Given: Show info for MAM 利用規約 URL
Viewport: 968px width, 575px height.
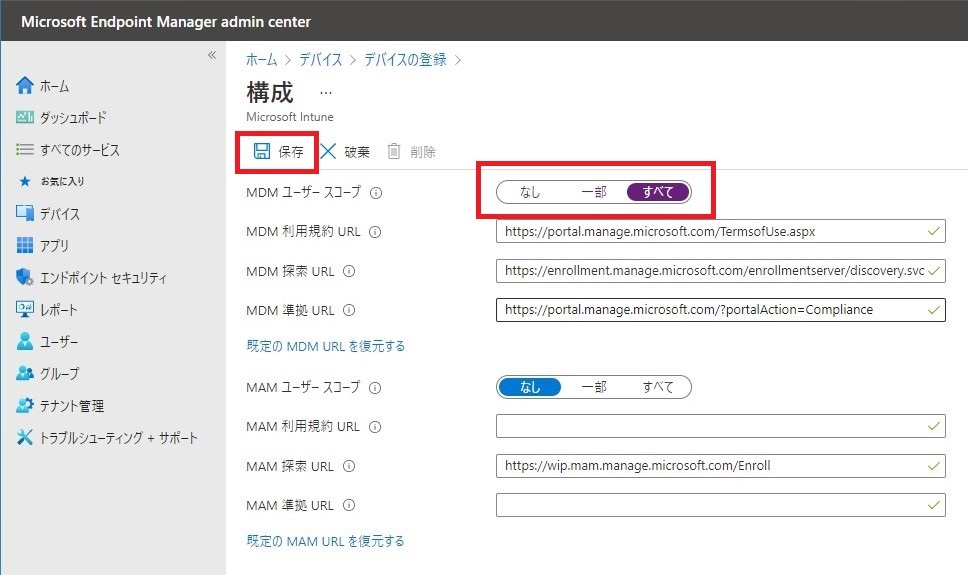Looking at the screenshot, I should coord(375,427).
